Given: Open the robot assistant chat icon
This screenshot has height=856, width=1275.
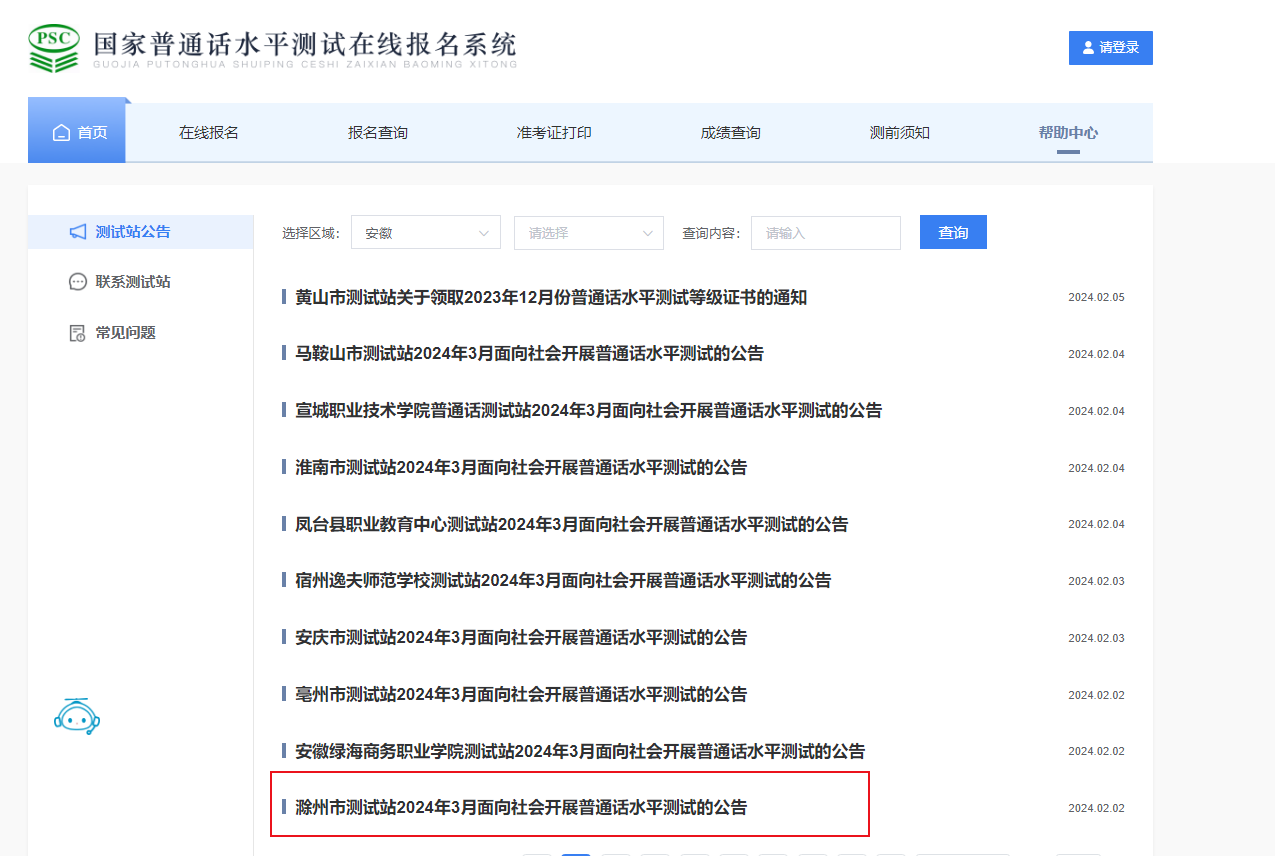Looking at the screenshot, I should [77, 716].
